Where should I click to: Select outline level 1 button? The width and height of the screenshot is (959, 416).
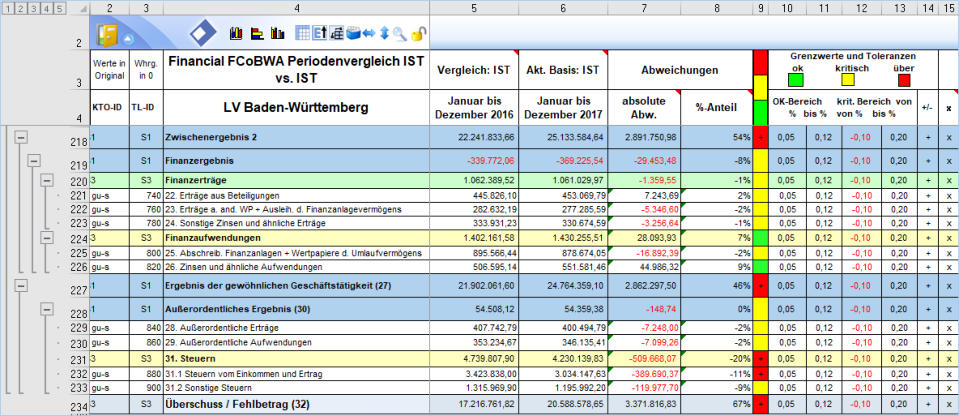click(x=8, y=8)
